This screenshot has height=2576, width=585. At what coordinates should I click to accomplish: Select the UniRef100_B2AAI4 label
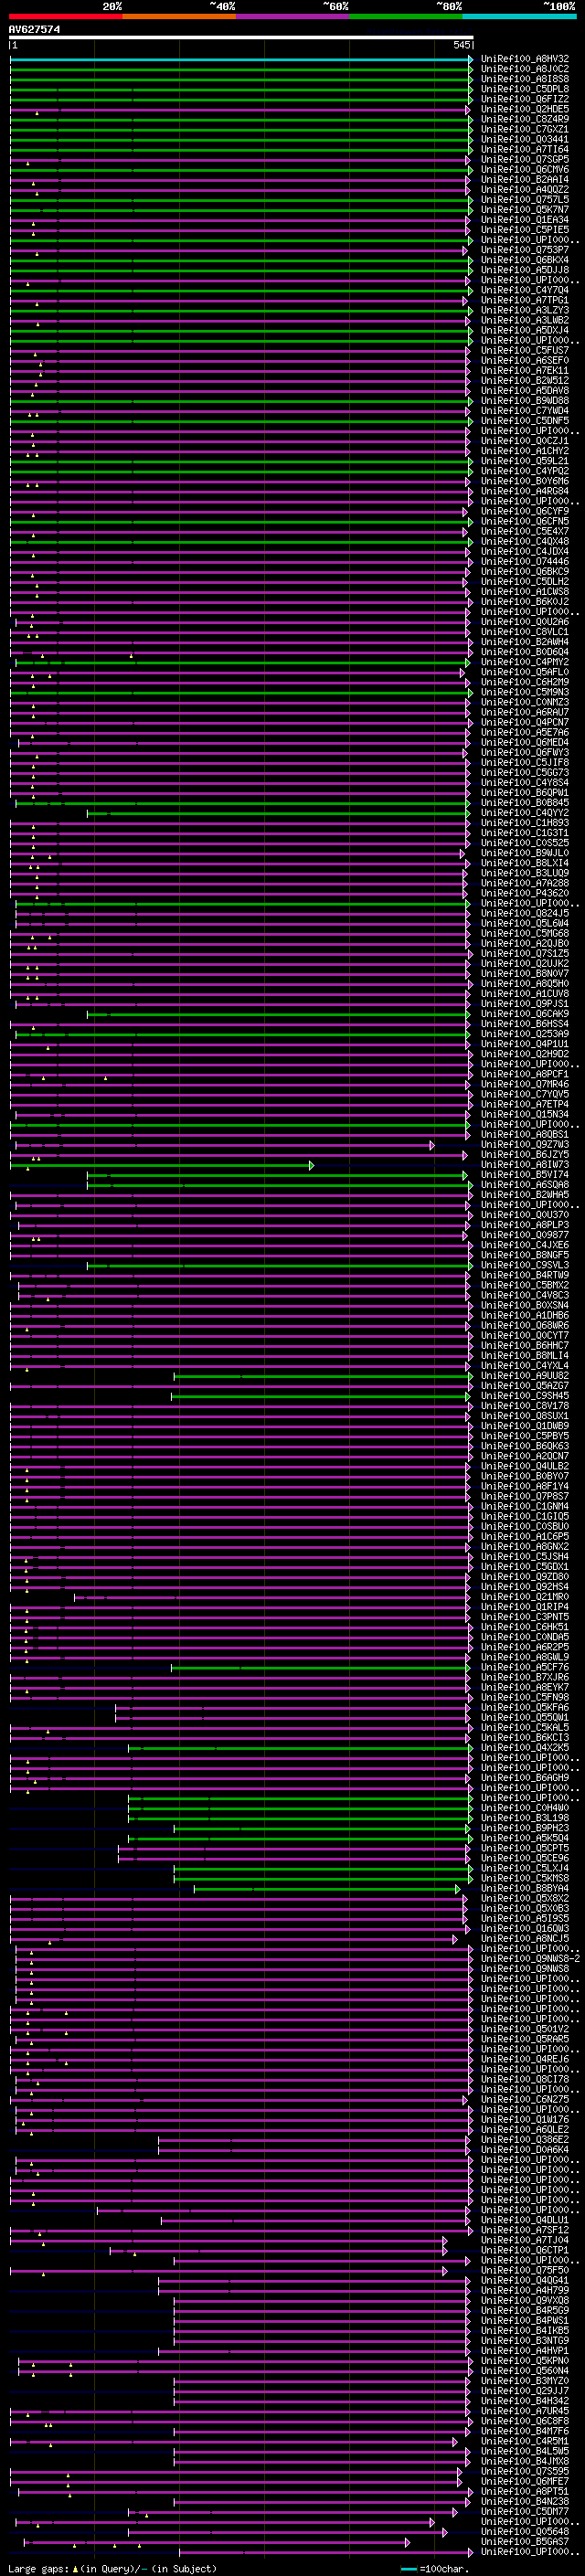[525, 179]
